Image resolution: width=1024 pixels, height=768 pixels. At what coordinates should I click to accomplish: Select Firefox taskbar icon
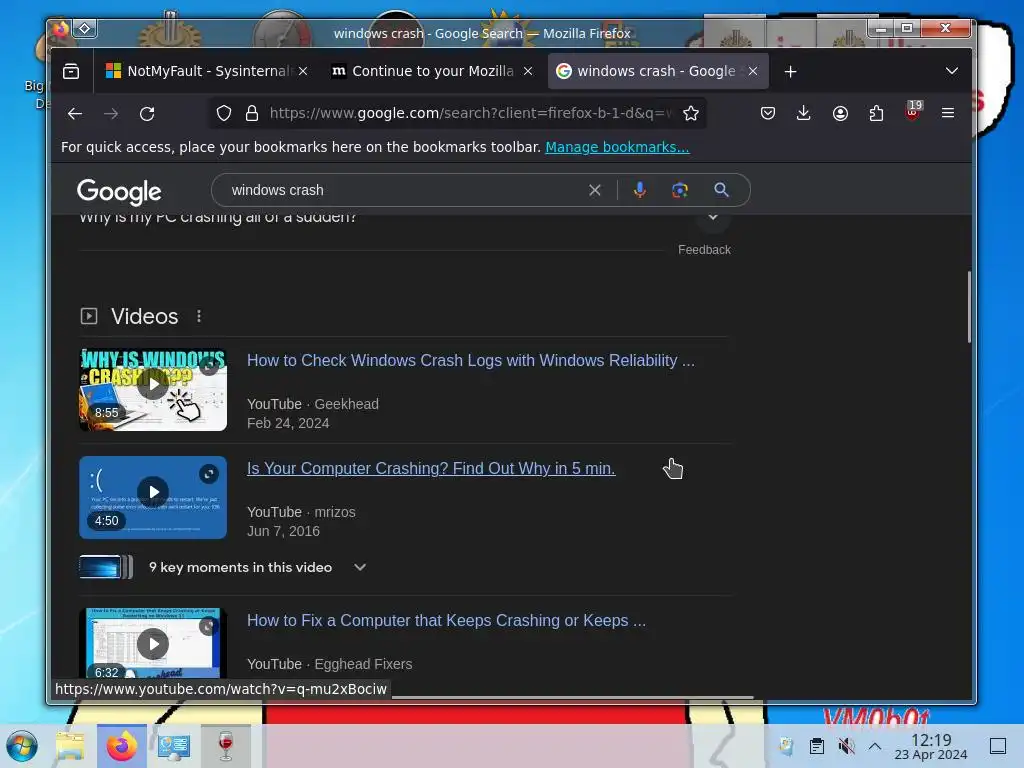tap(122, 746)
